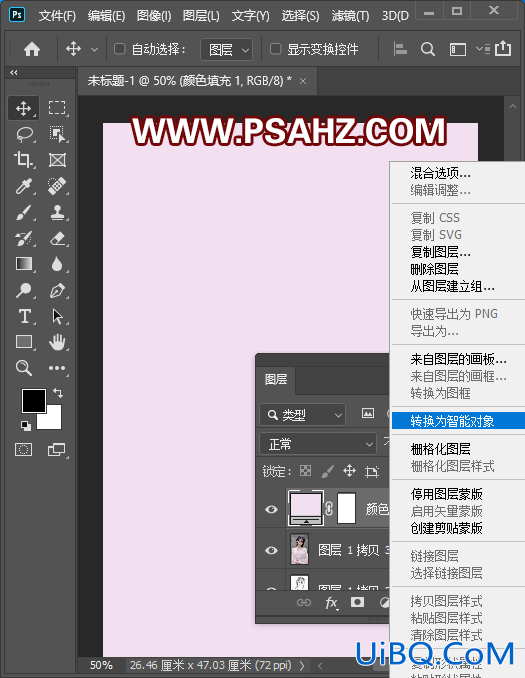The height and width of the screenshot is (678, 525).
Task: Select the Move tool in toolbox
Action: pos(23,108)
